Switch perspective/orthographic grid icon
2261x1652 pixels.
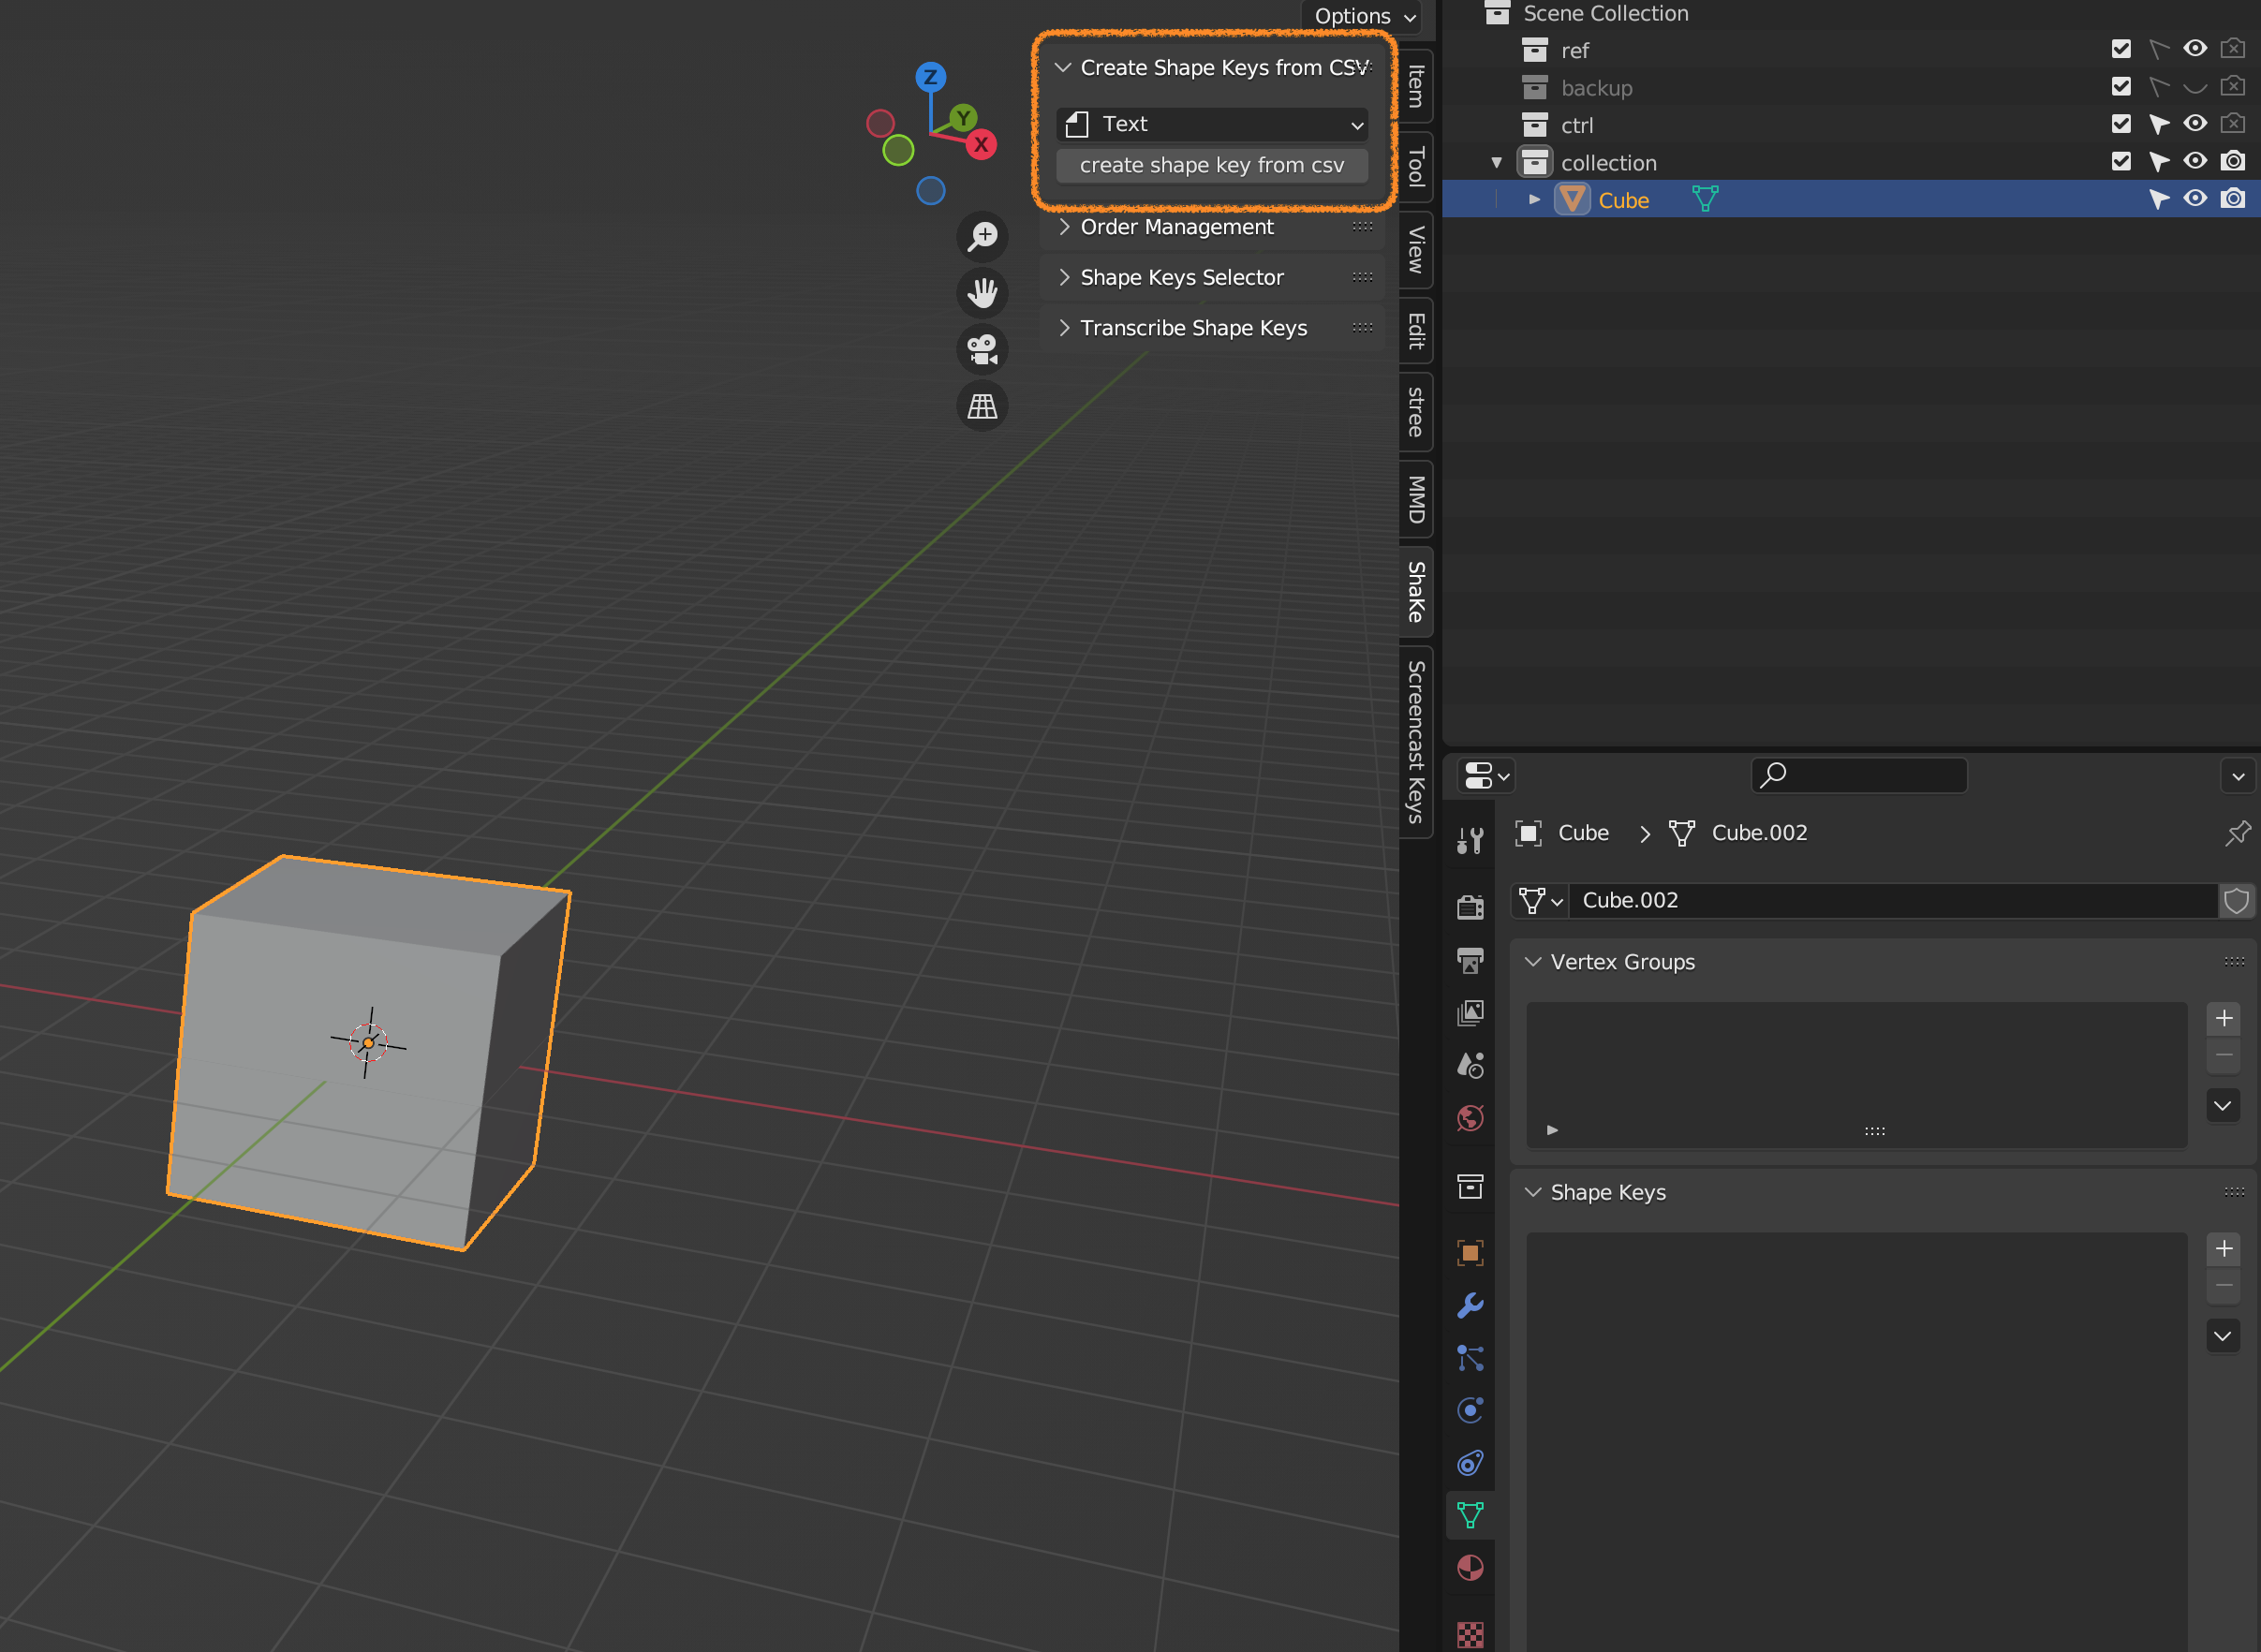pos(982,406)
